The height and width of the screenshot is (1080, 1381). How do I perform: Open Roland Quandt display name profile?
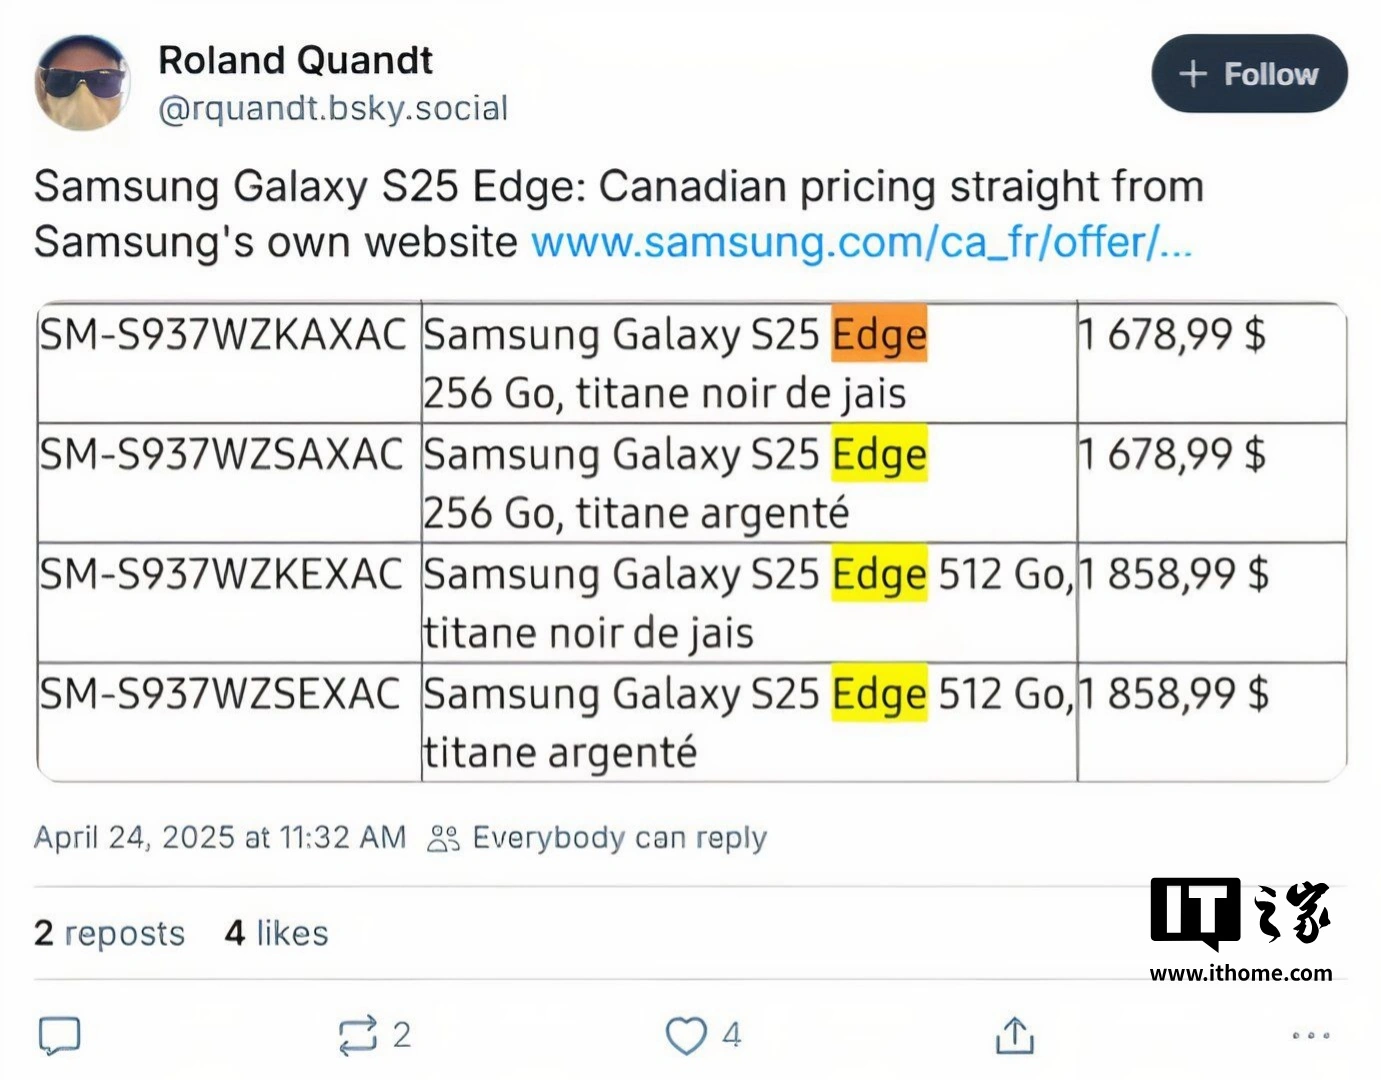click(295, 61)
